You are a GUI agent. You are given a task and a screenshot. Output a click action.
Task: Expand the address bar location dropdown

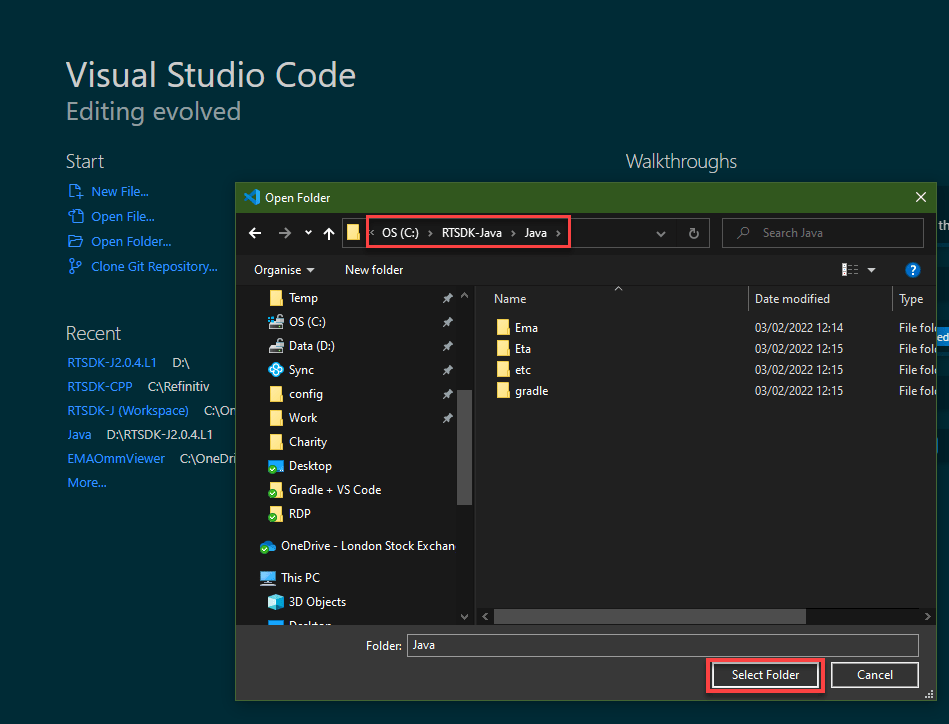tap(661, 232)
